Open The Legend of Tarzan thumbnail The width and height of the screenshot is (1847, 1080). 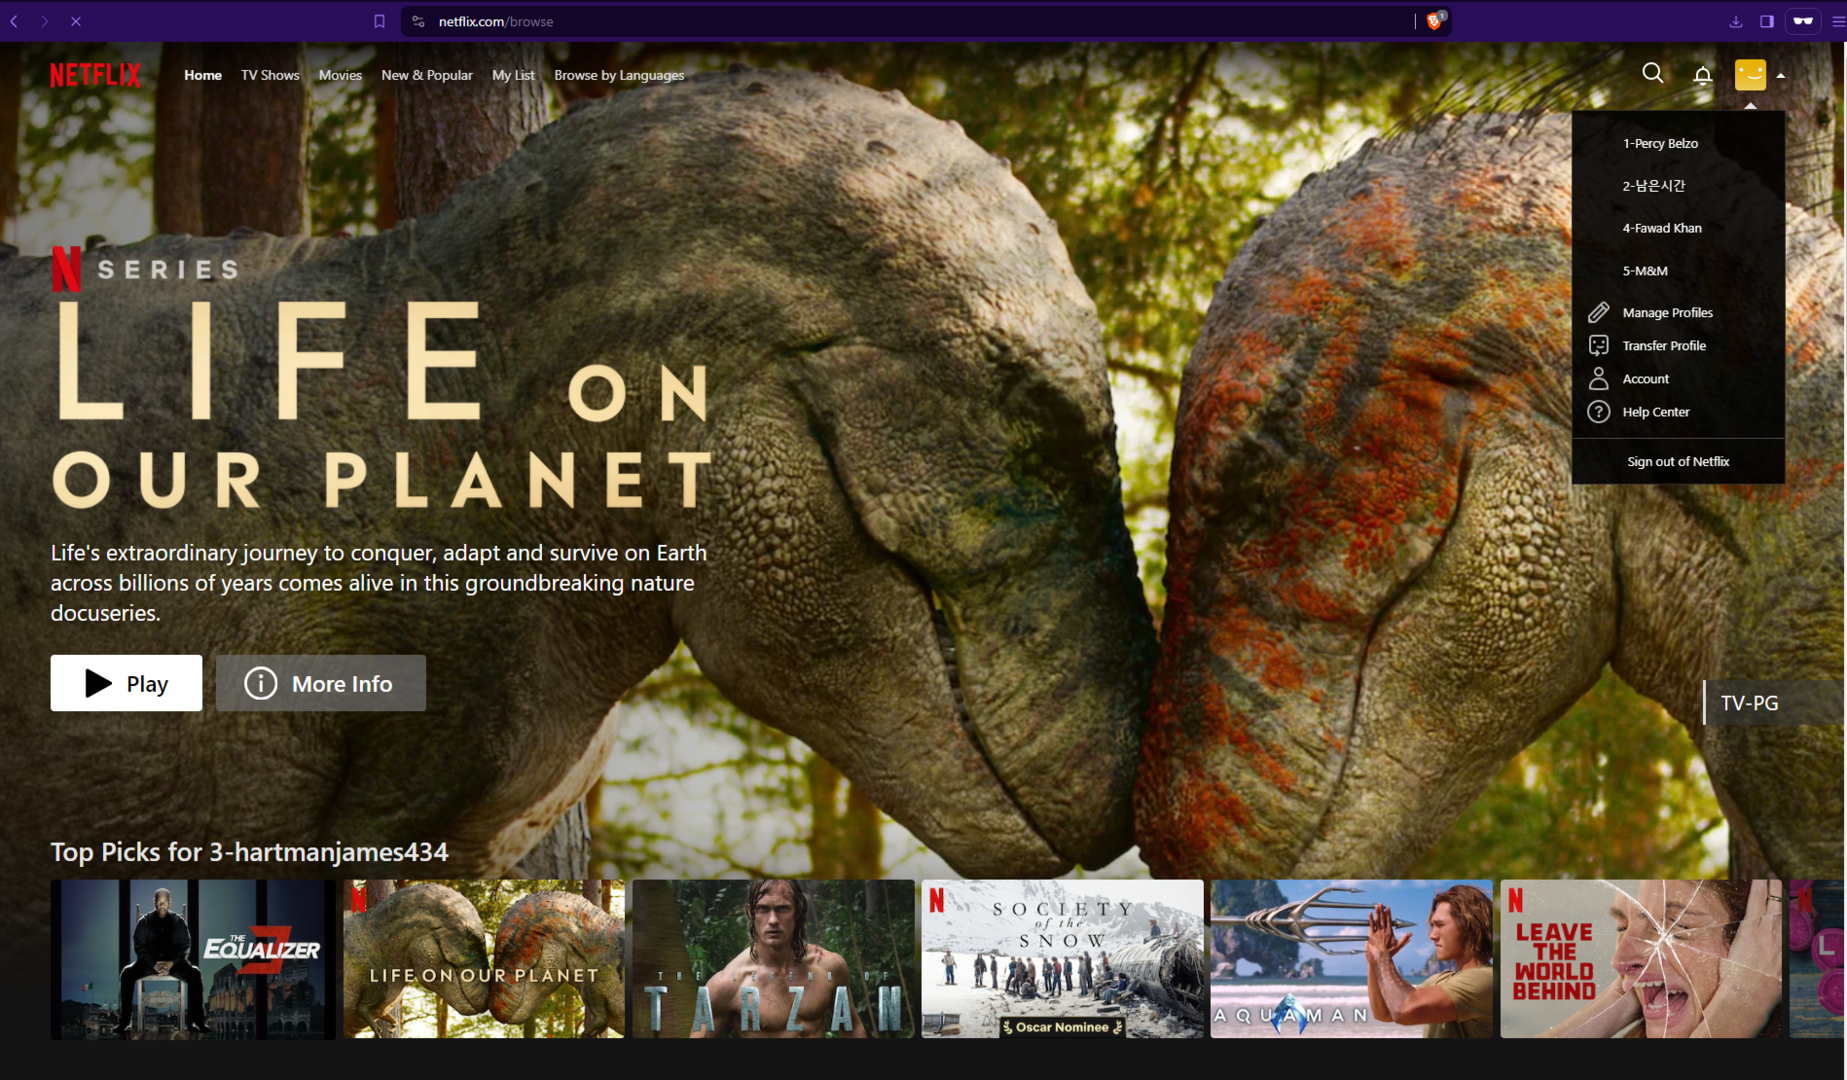[x=773, y=959]
